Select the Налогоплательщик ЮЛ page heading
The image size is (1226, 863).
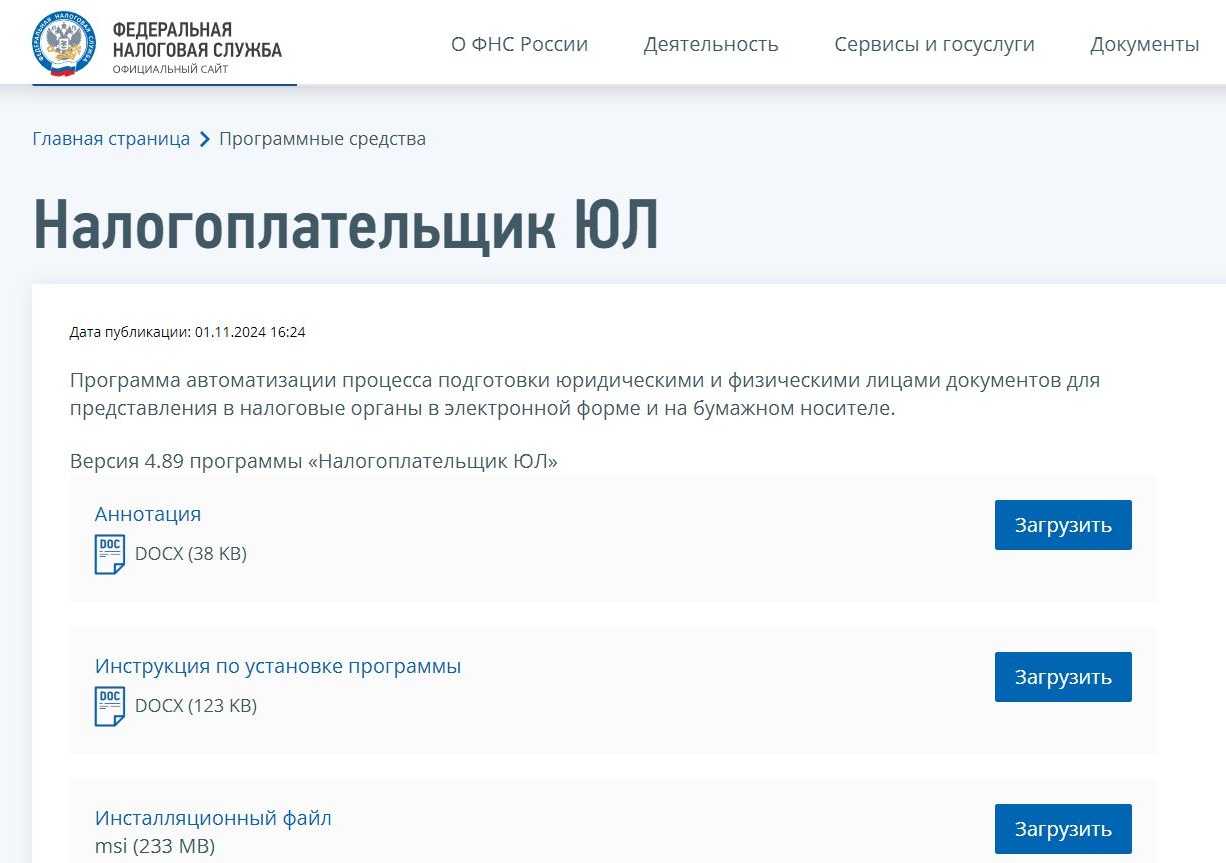tap(346, 225)
